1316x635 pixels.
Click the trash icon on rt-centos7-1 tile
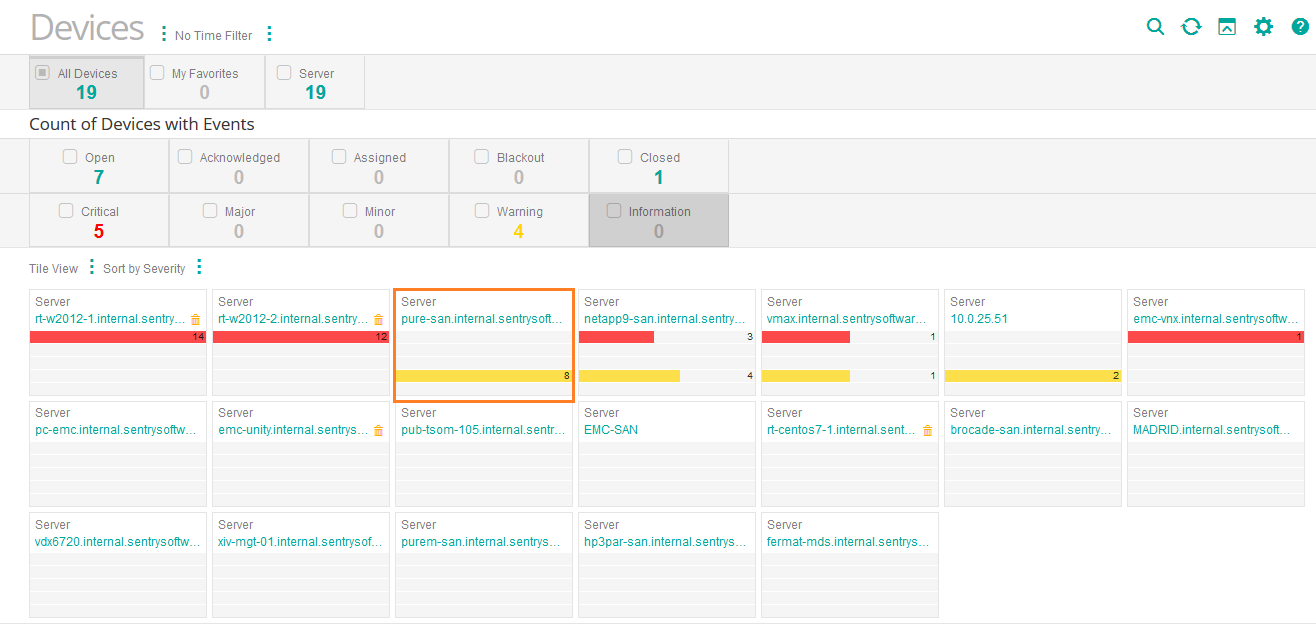926,429
